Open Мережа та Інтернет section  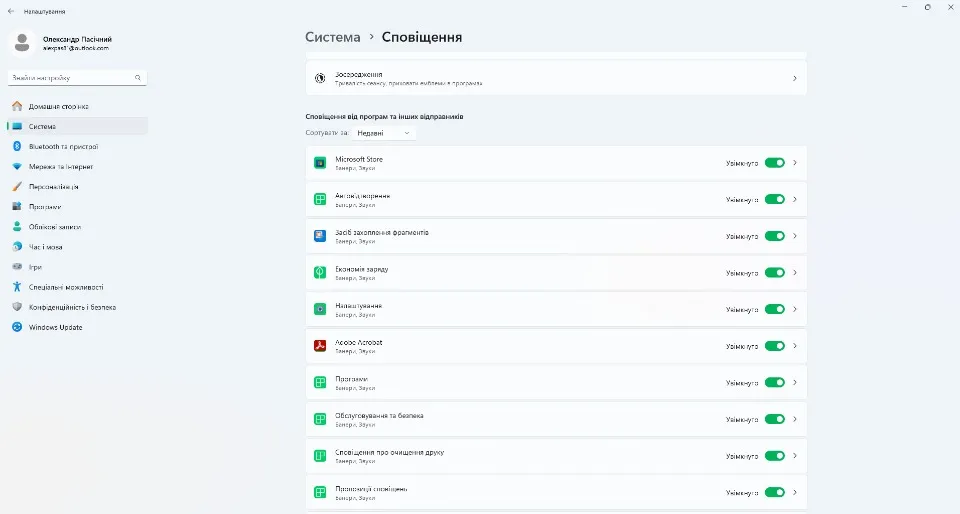(x=60, y=167)
